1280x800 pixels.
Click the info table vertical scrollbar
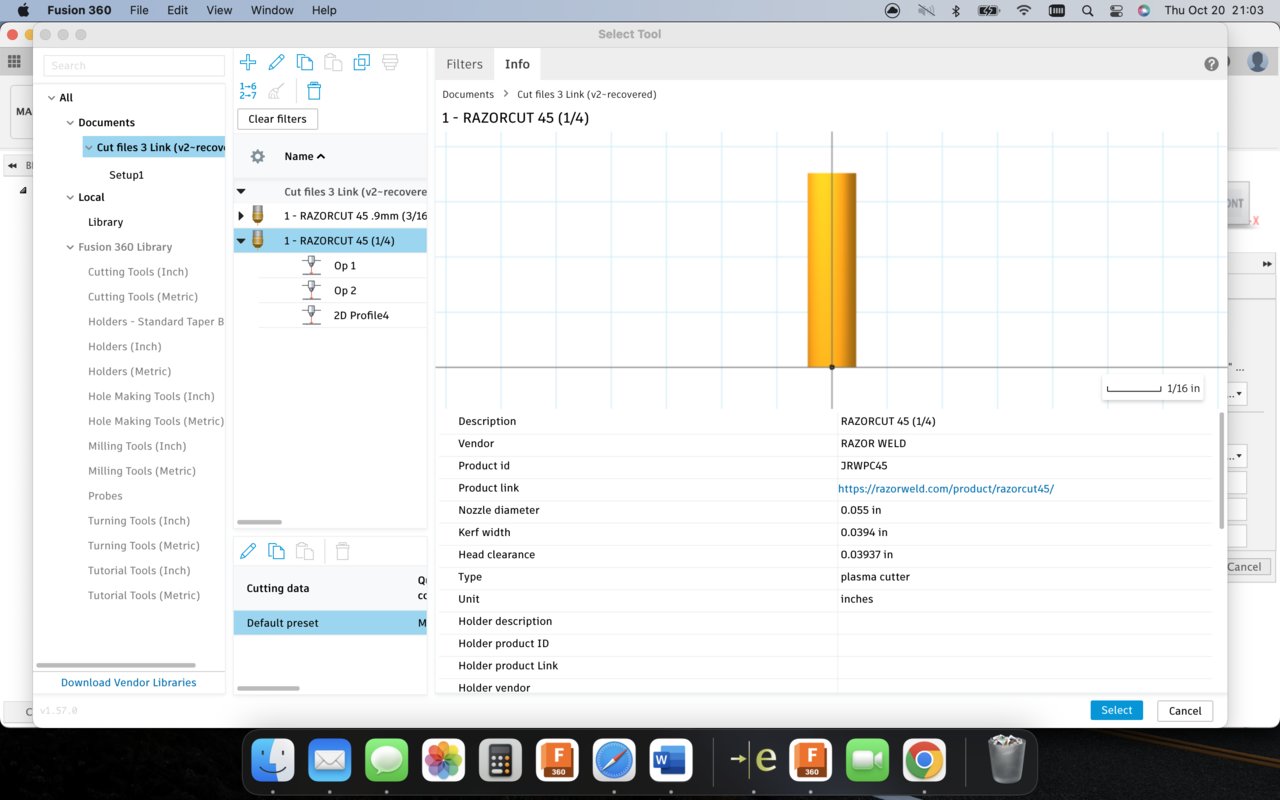(1220, 470)
